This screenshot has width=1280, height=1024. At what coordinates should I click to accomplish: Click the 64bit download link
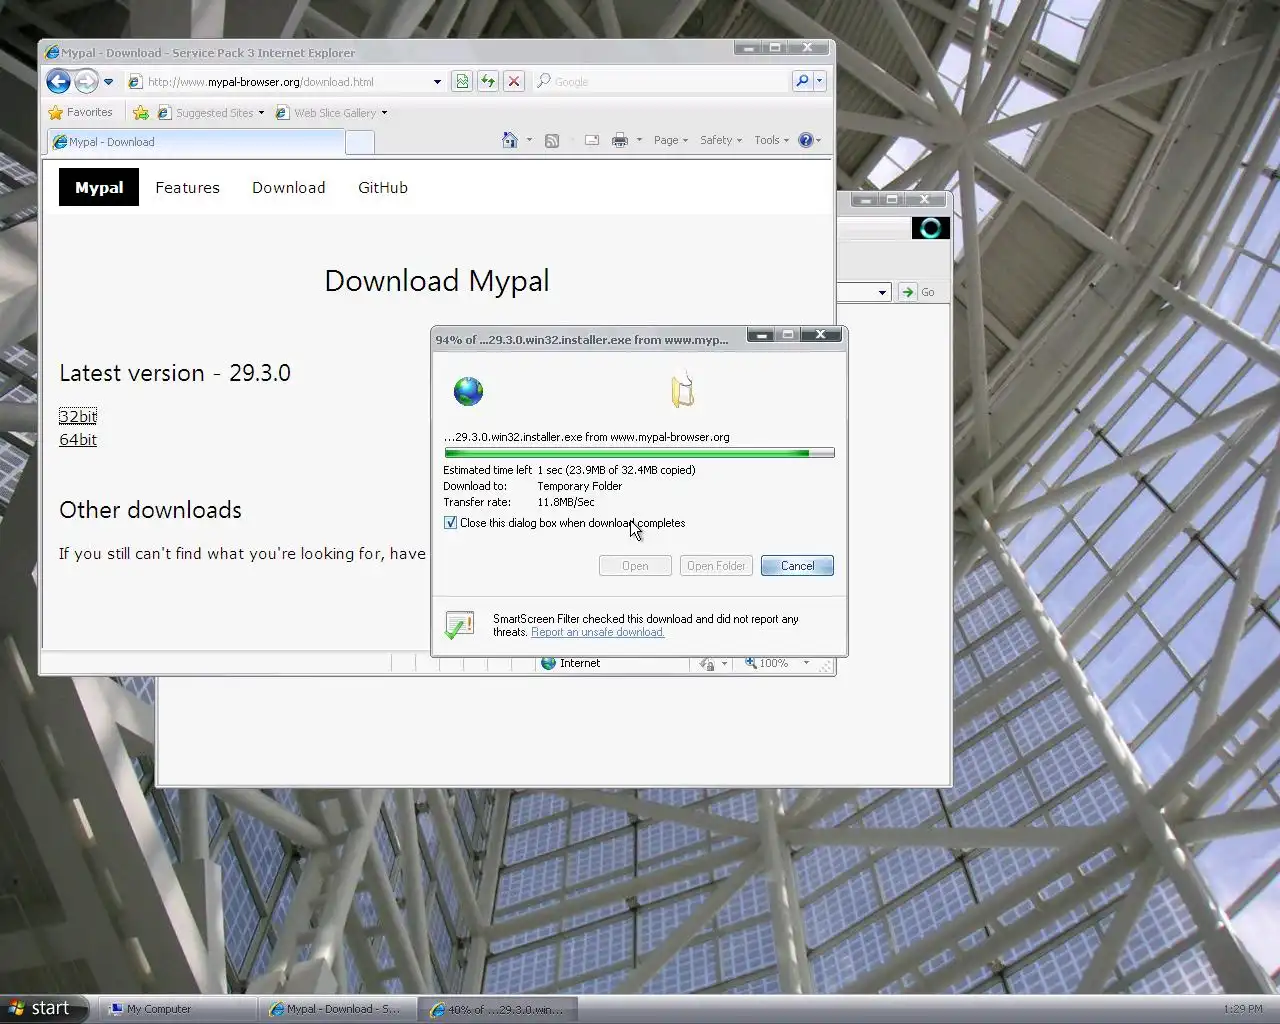[x=78, y=440]
